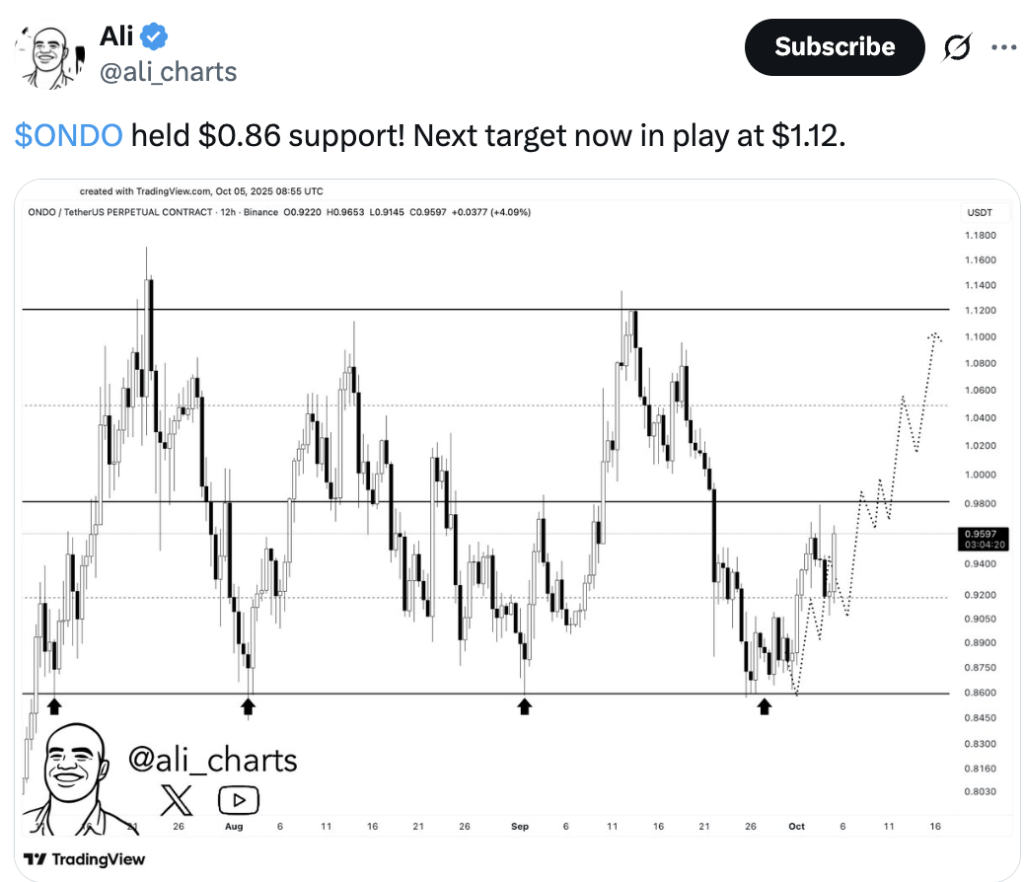Image resolution: width=1024 pixels, height=882 pixels.
Task: Click the dotted projection arrowhead near 1.10
Action: tap(936, 337)
